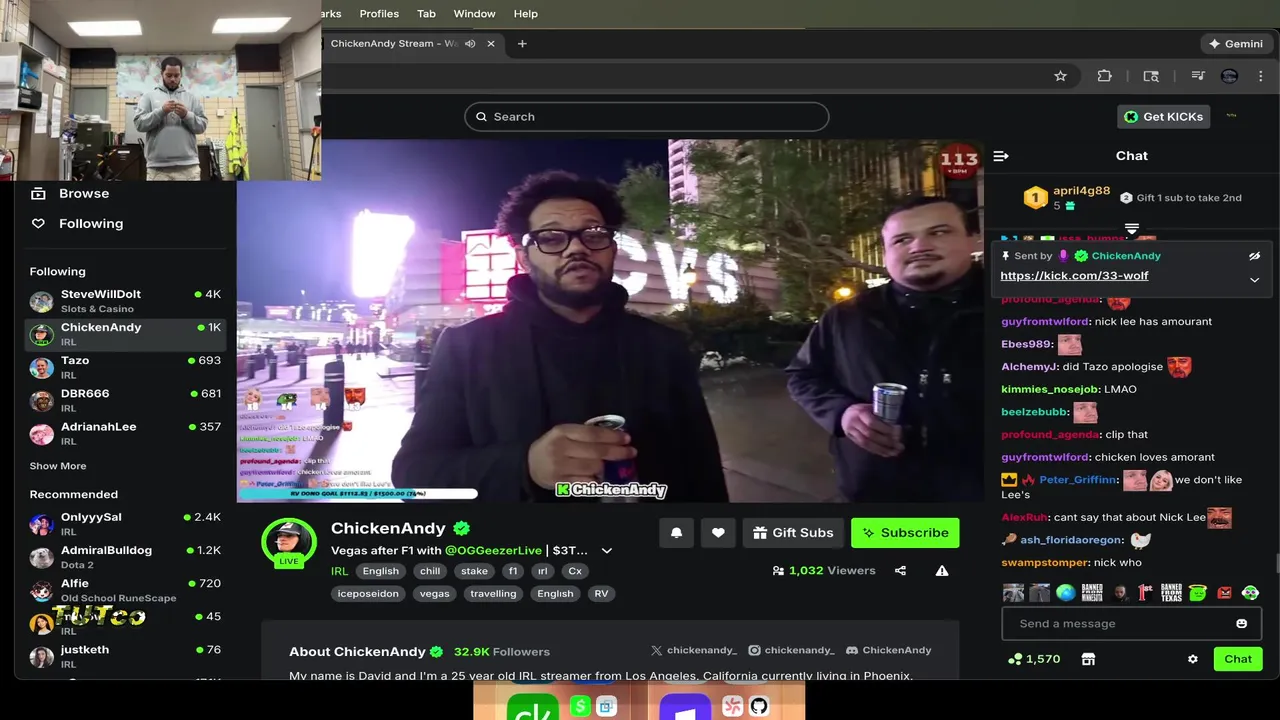
Task: Click into the Kick search field
Action: [x=646, y=117]
